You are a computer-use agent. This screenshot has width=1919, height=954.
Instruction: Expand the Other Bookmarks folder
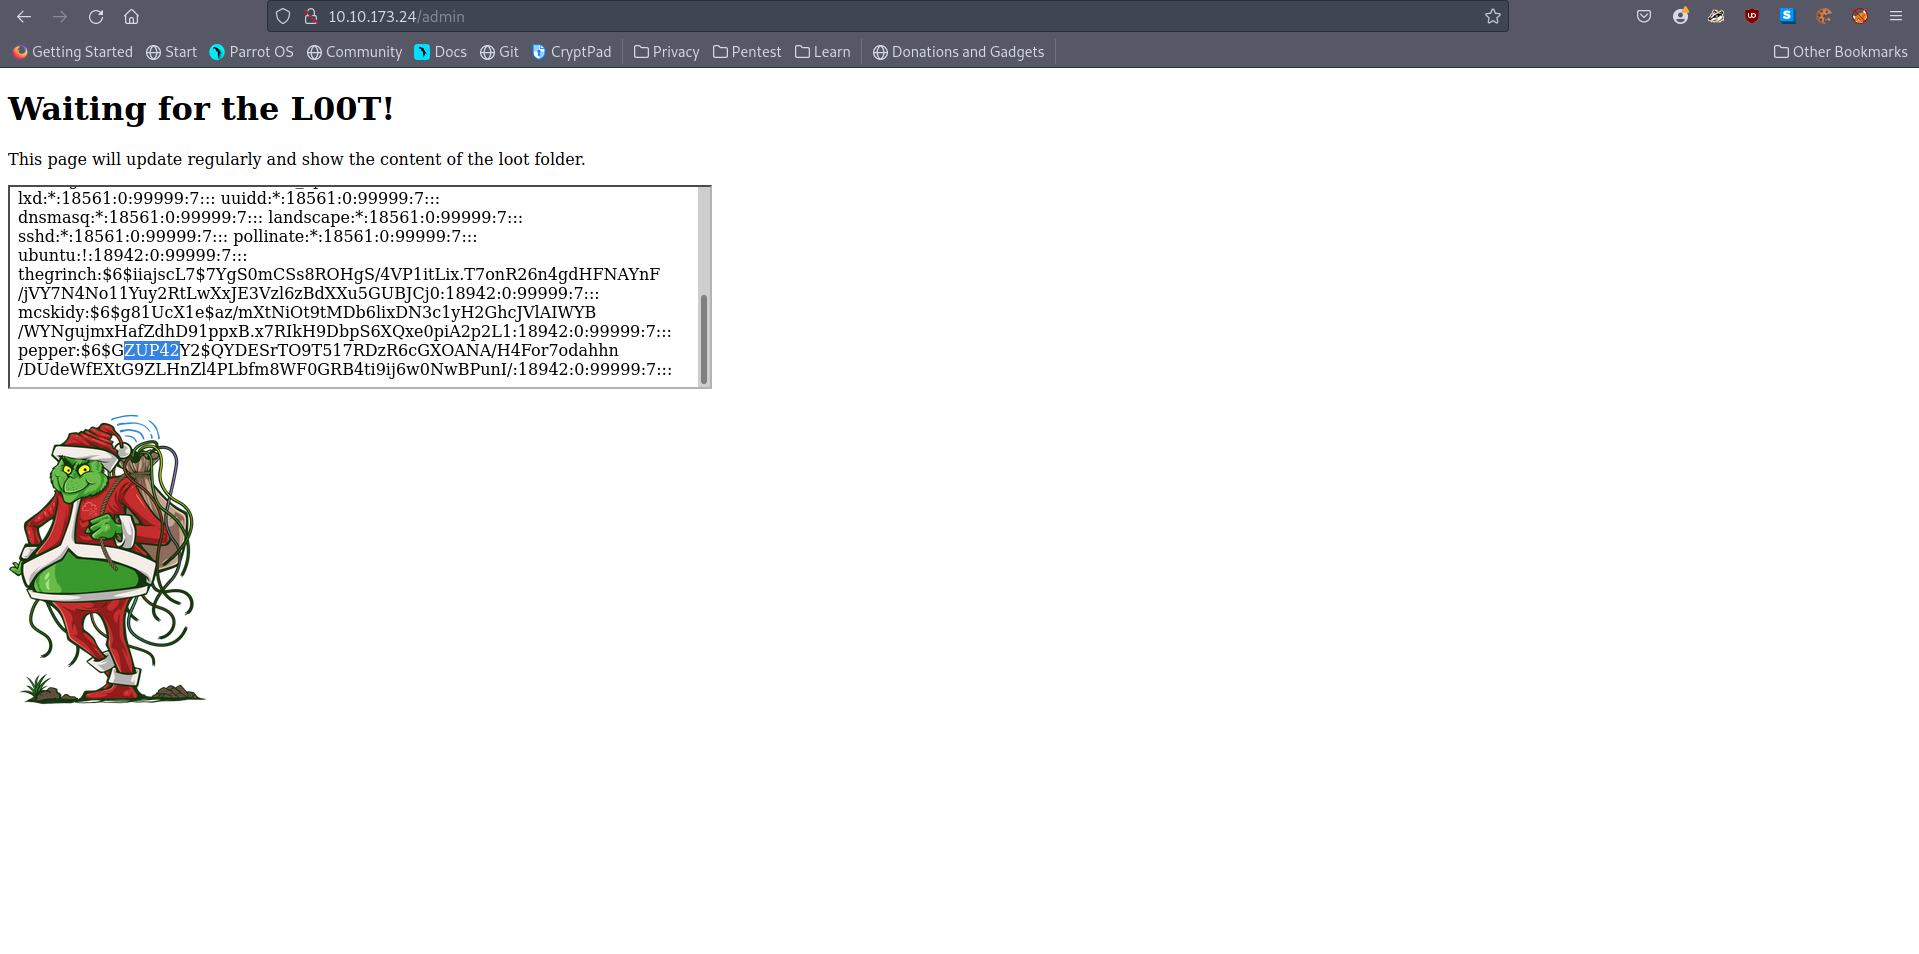coord(1840,52)
